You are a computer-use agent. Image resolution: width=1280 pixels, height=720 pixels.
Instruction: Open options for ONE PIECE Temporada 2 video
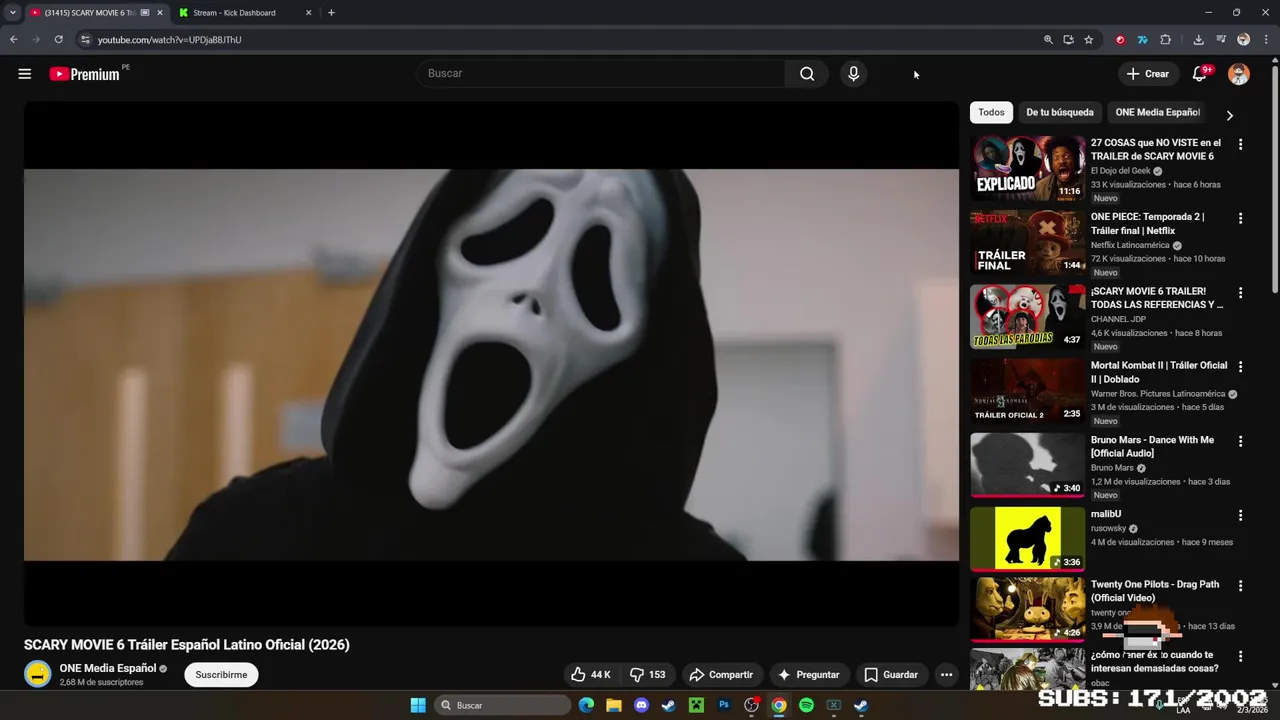click(1240, 218)
